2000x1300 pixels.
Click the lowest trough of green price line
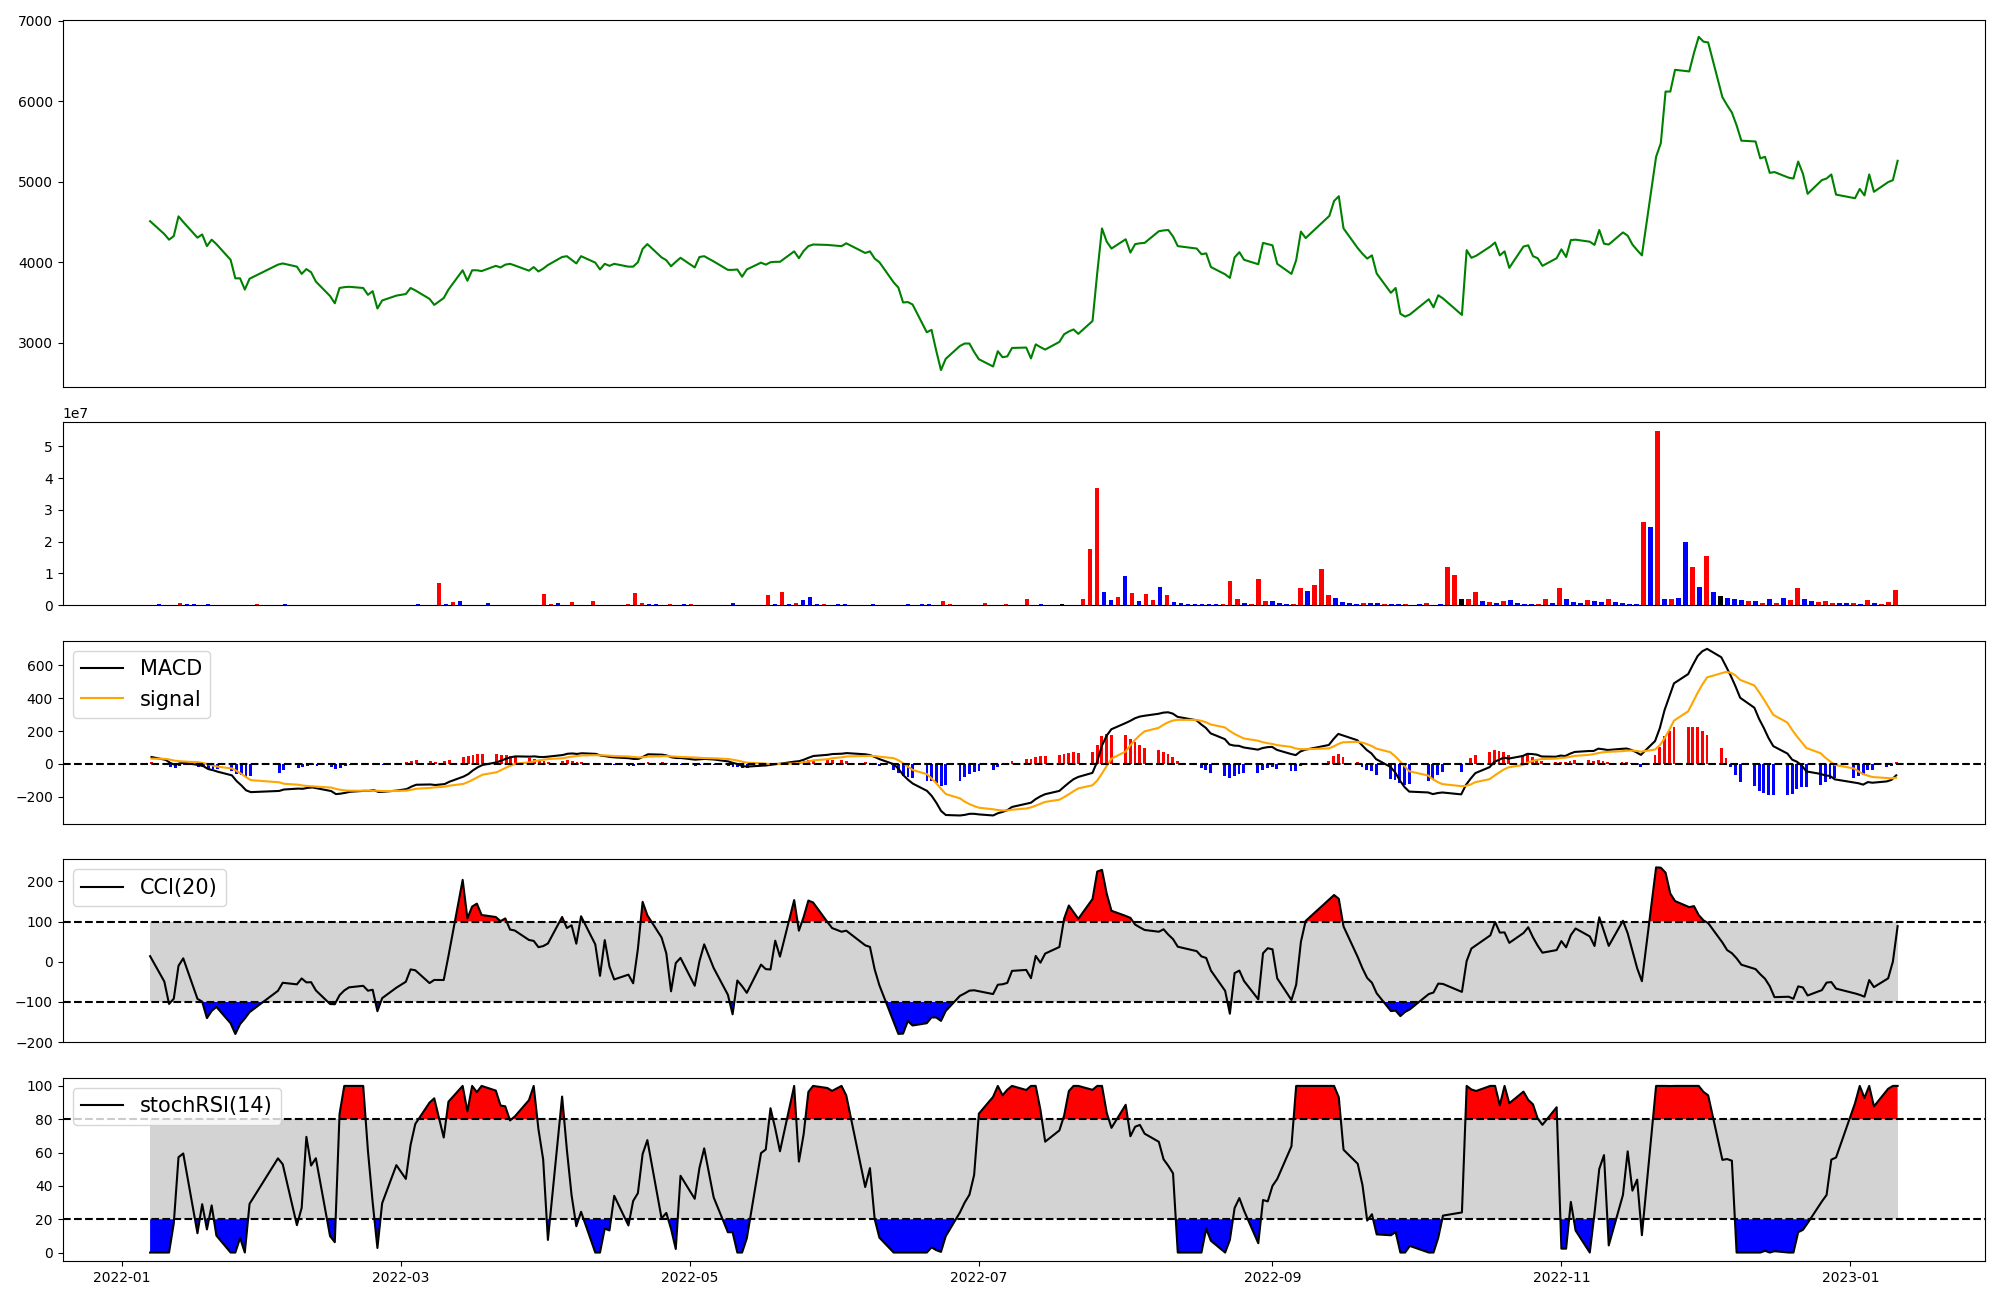pyautogui.click(x=941, y=369)
